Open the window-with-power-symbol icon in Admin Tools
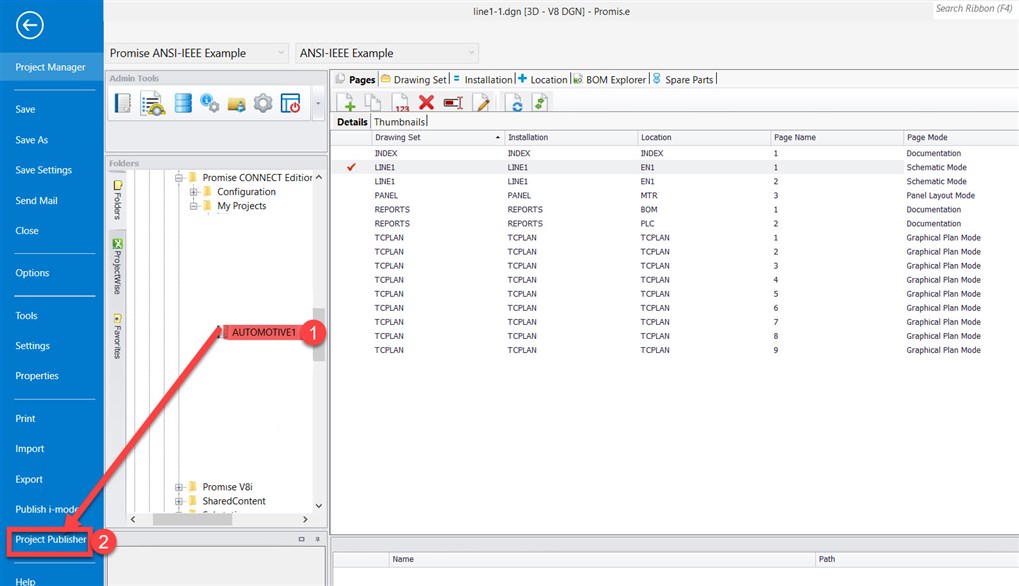 pyautogui.click(x=290, y=103)
